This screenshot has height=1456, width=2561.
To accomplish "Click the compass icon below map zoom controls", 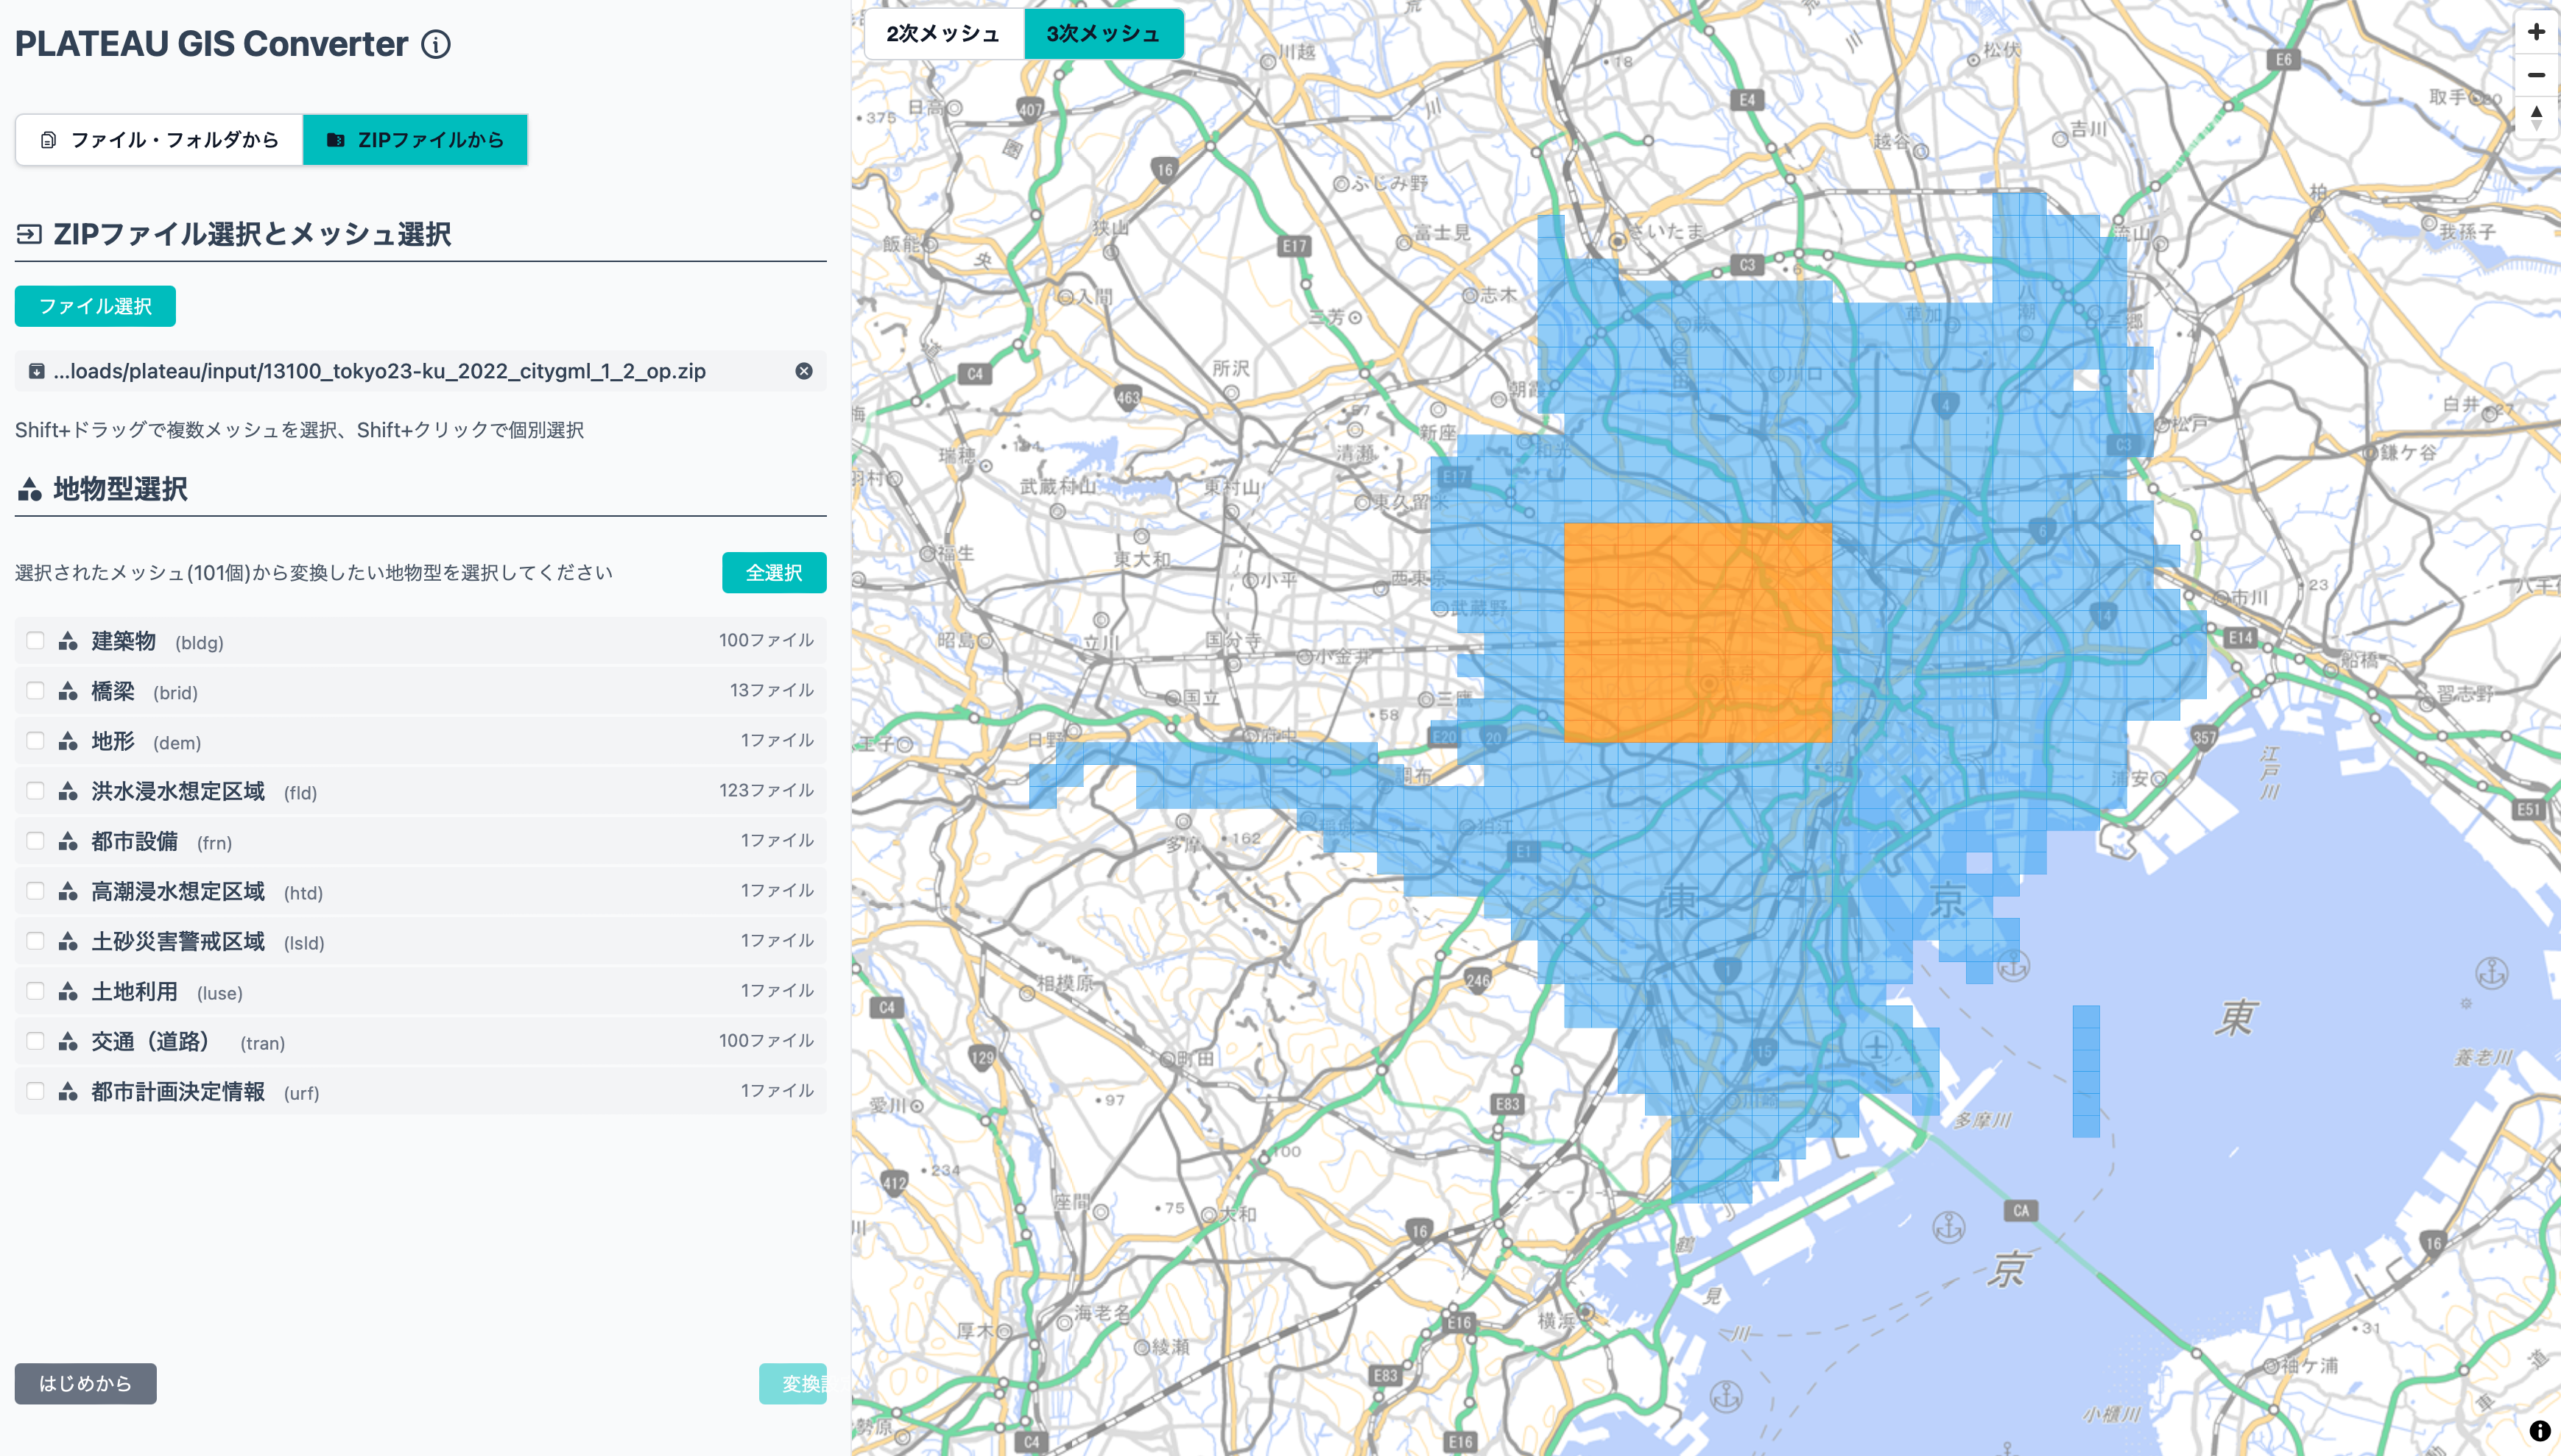I will 2536,117.
